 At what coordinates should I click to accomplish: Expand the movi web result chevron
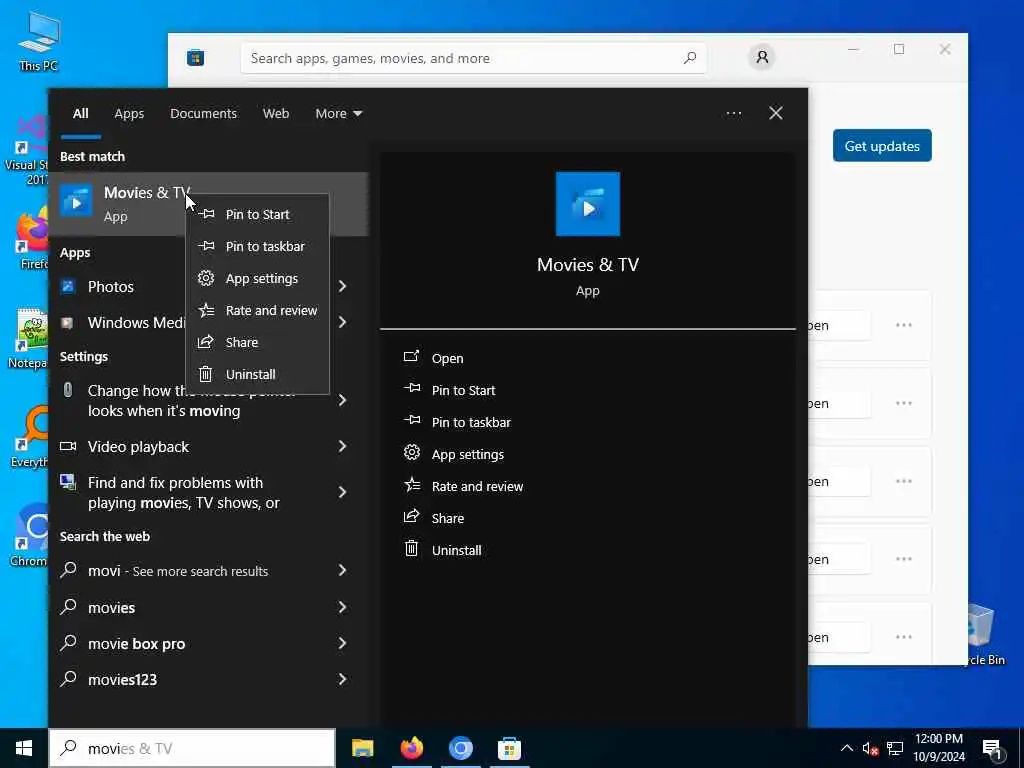[x=342, y=570]
